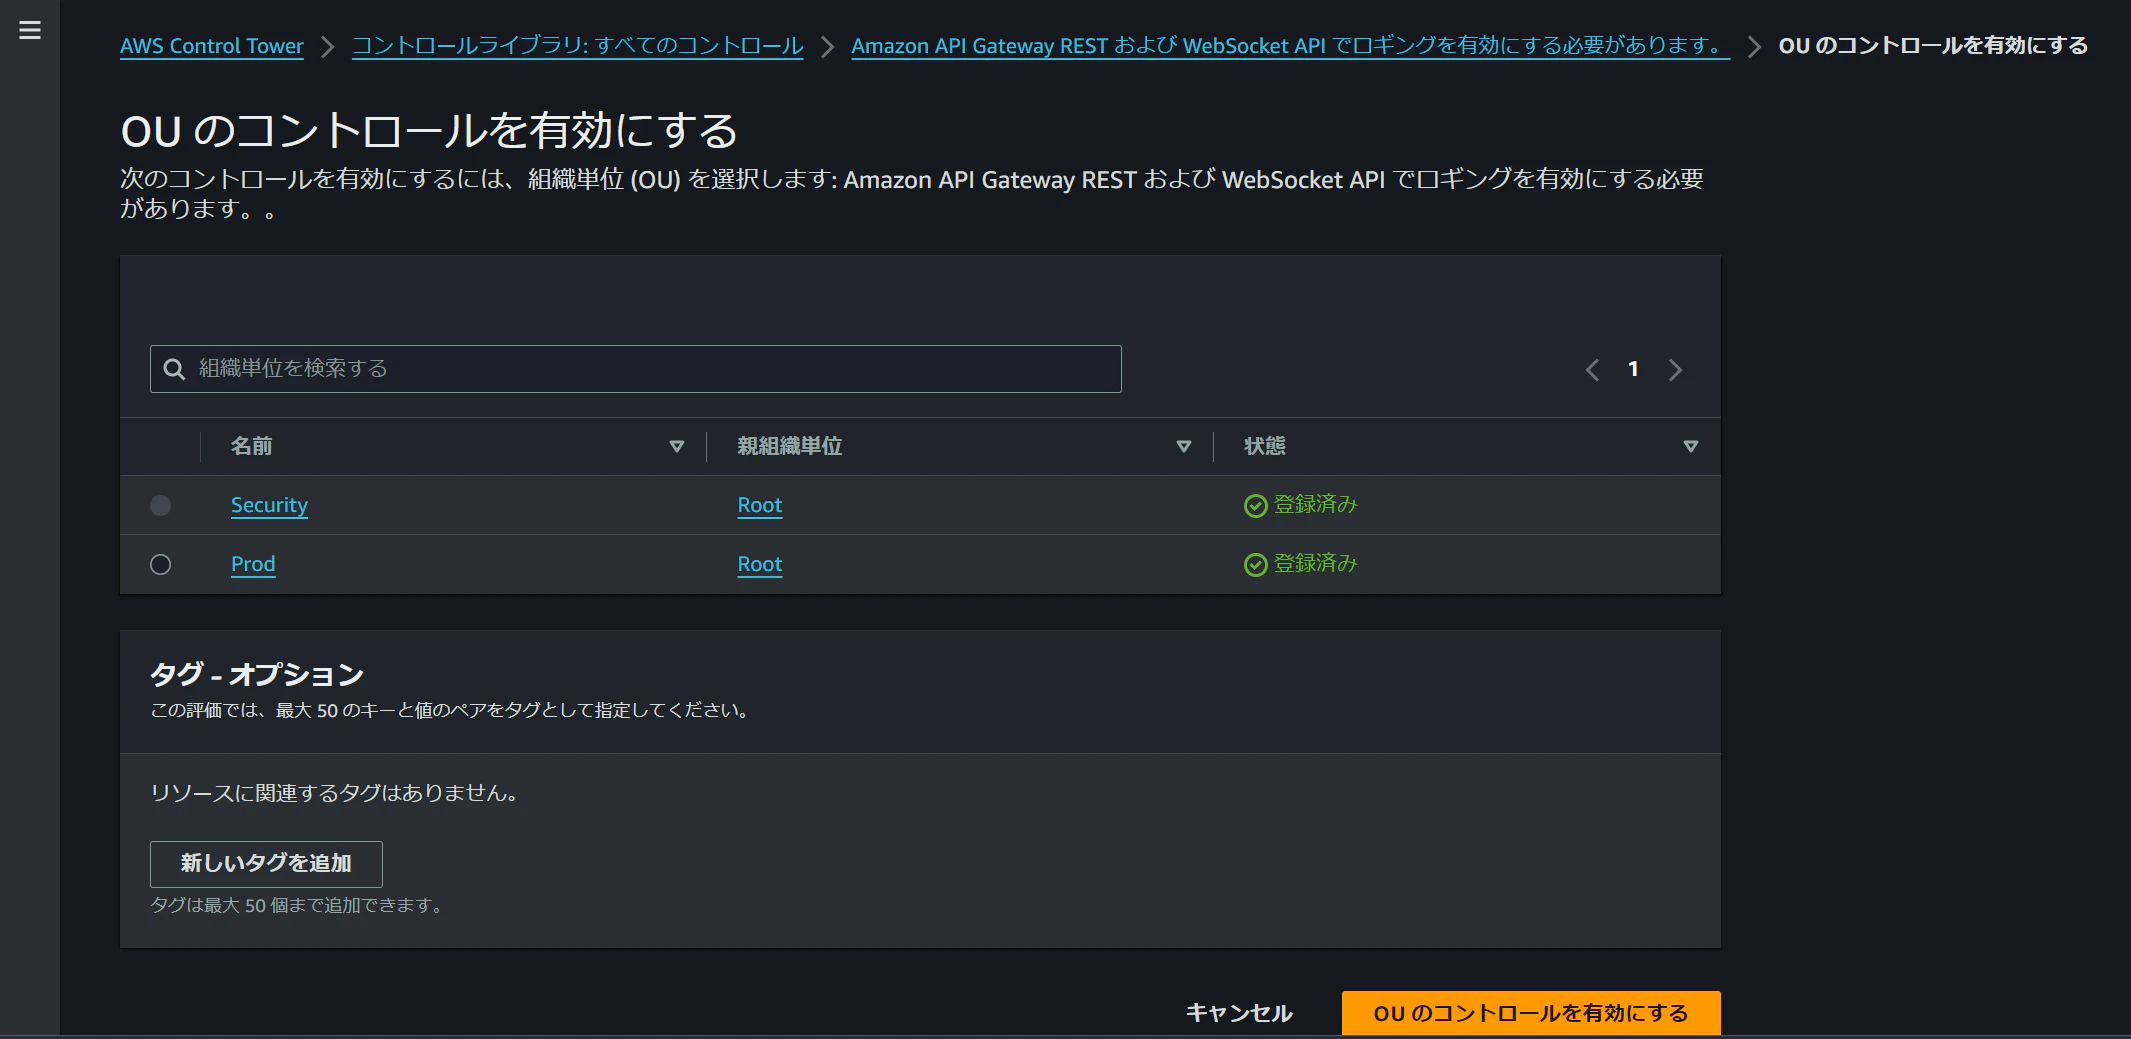The width and height of the screenshot is (2131, 1039).
Task: Sort by 名前 column arrow
Action: 677,446
